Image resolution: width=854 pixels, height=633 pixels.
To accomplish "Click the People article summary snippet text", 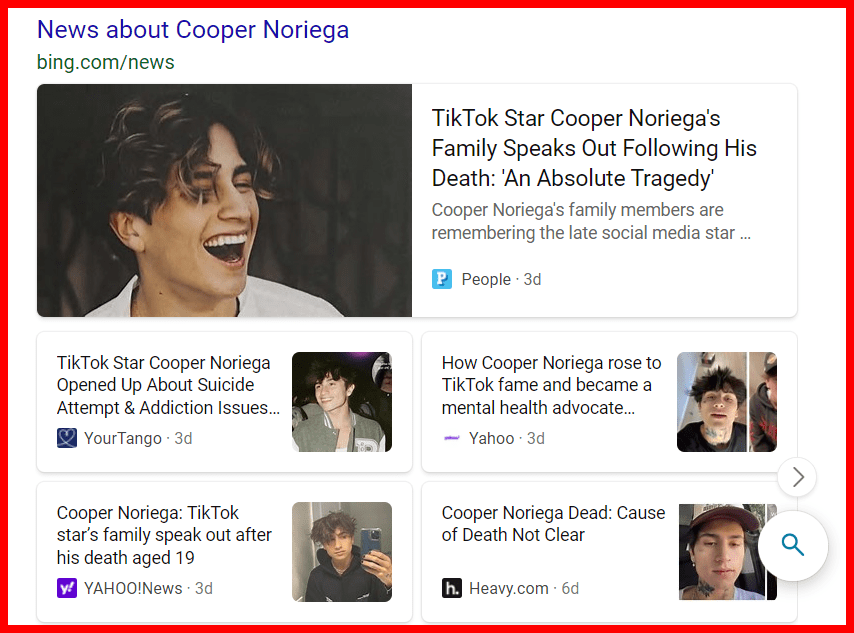I will pyautogui.click(x=591, y=221).
